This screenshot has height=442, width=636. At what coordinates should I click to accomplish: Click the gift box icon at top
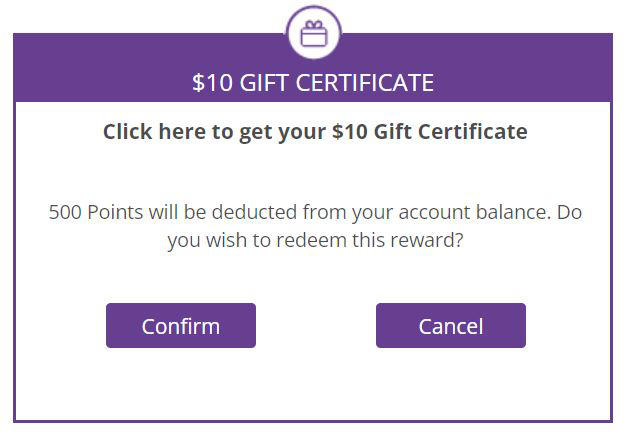pos(314,34)
